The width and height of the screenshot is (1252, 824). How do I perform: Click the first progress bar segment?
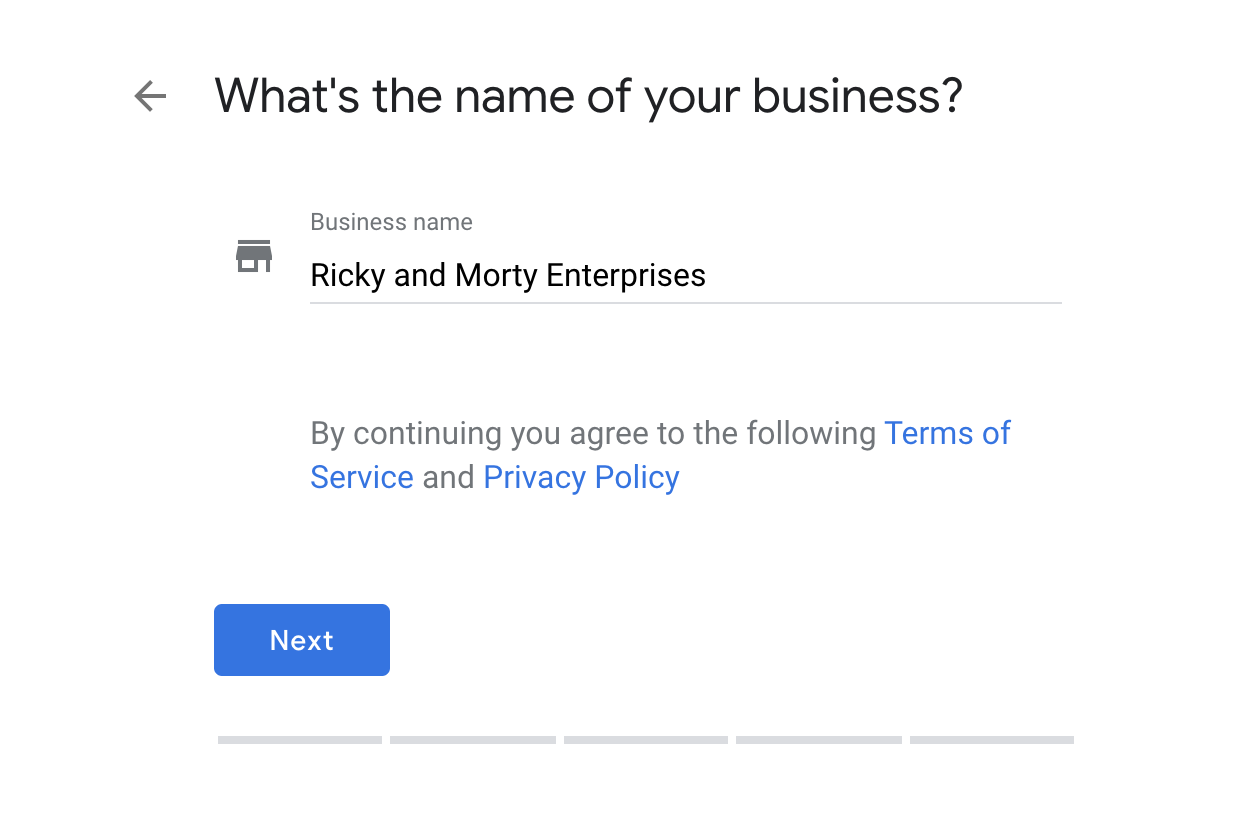click(x=300, y=740)
